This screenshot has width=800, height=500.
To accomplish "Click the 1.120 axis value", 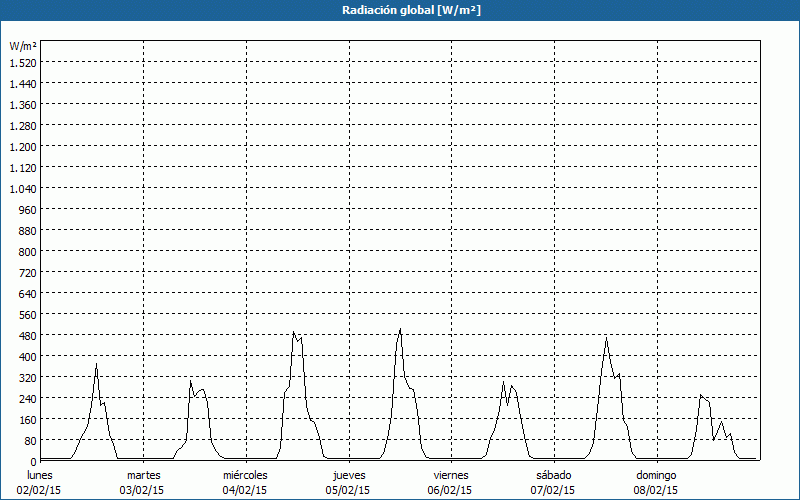I will [x=23, y=168].
